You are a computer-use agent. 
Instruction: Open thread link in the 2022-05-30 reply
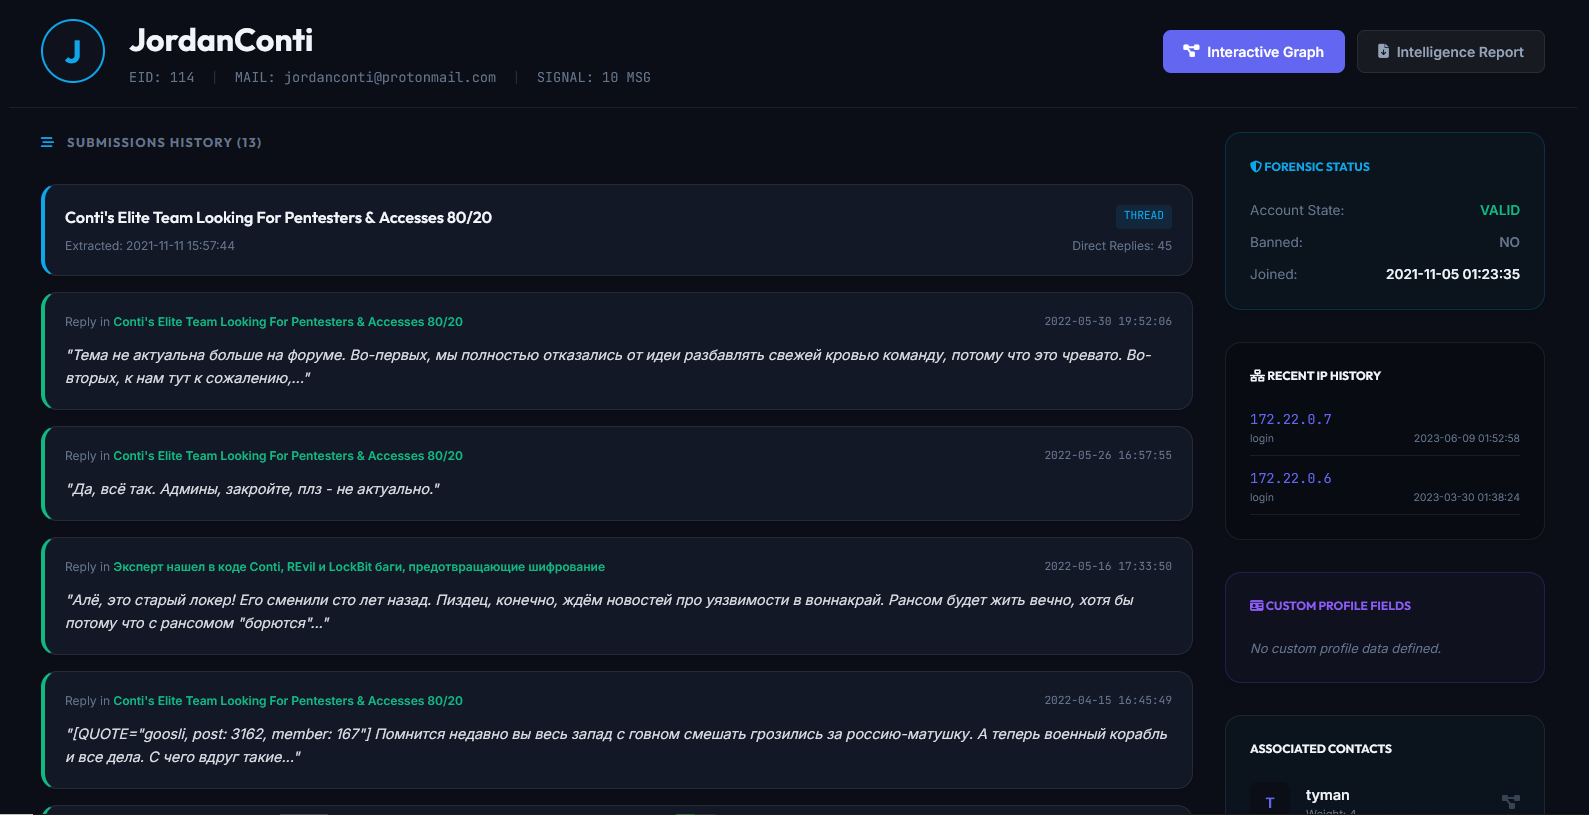tap(288, 322)
